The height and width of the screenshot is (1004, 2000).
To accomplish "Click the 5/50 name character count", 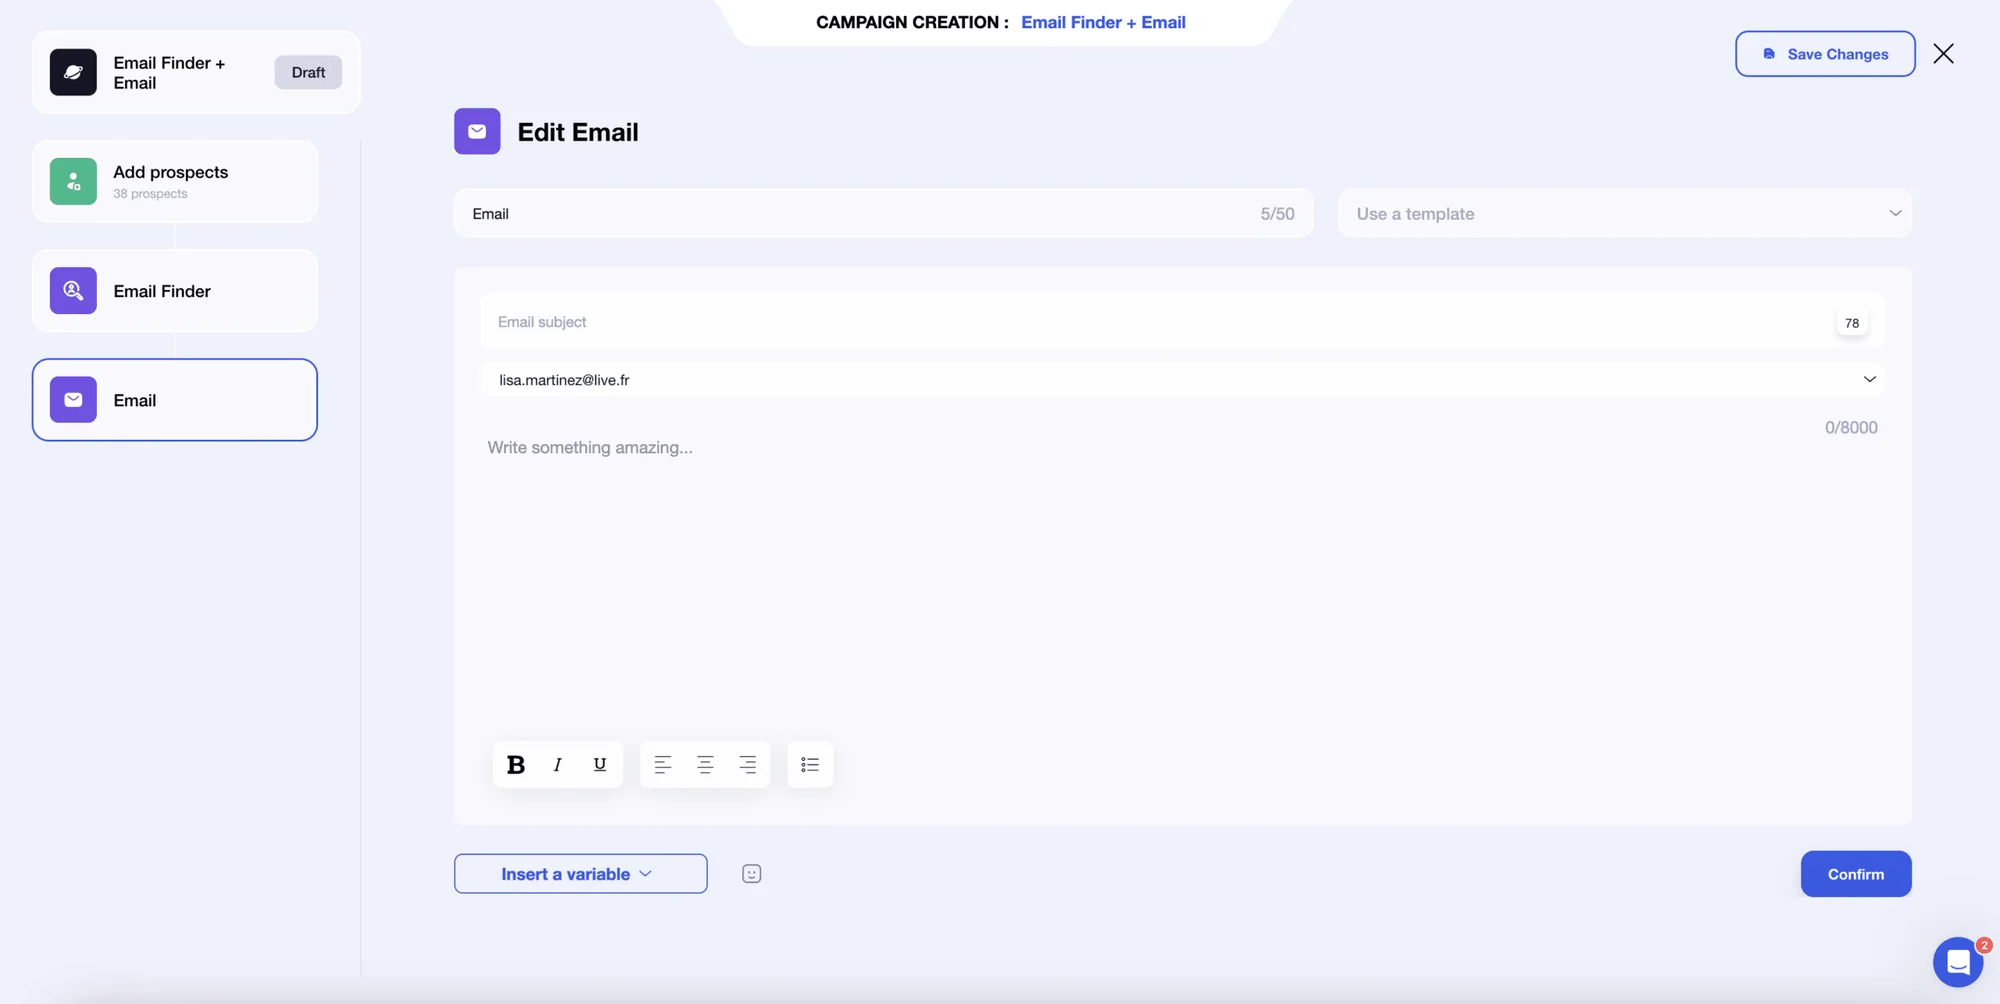I will click(1277, 214).
